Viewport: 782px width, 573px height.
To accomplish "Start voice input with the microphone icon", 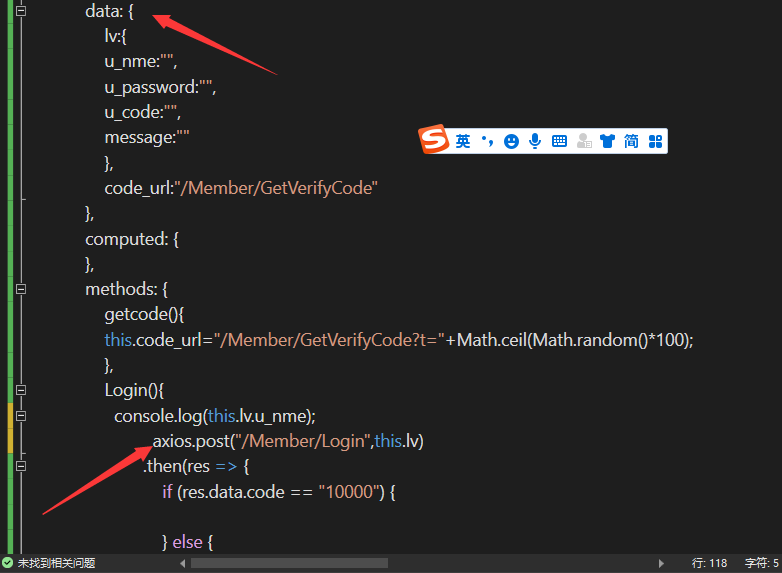I will pos(535,142).
